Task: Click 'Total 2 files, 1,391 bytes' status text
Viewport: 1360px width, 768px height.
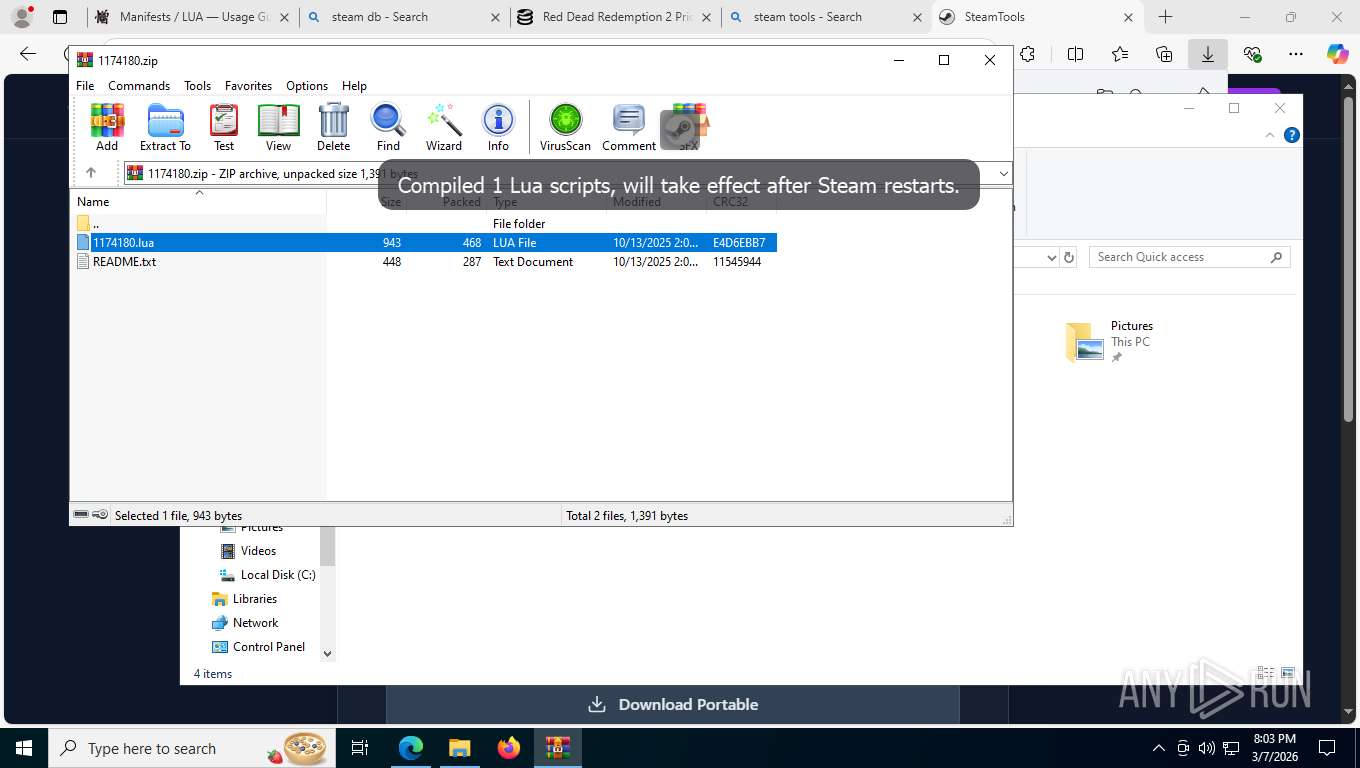Action: (627, 516)
